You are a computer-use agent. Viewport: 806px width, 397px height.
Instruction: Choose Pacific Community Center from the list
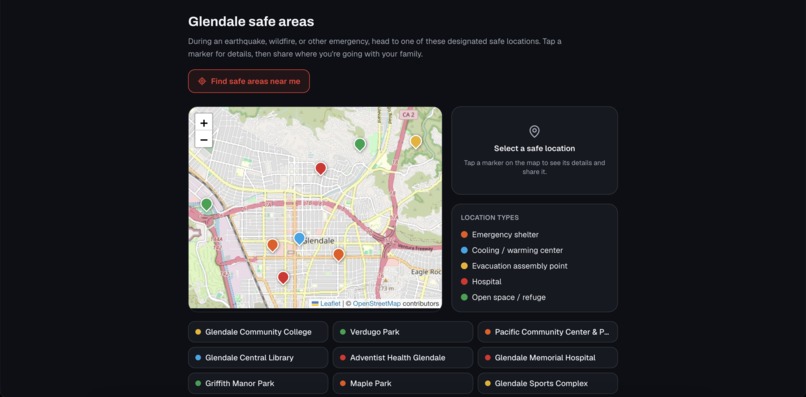point(548,332)
